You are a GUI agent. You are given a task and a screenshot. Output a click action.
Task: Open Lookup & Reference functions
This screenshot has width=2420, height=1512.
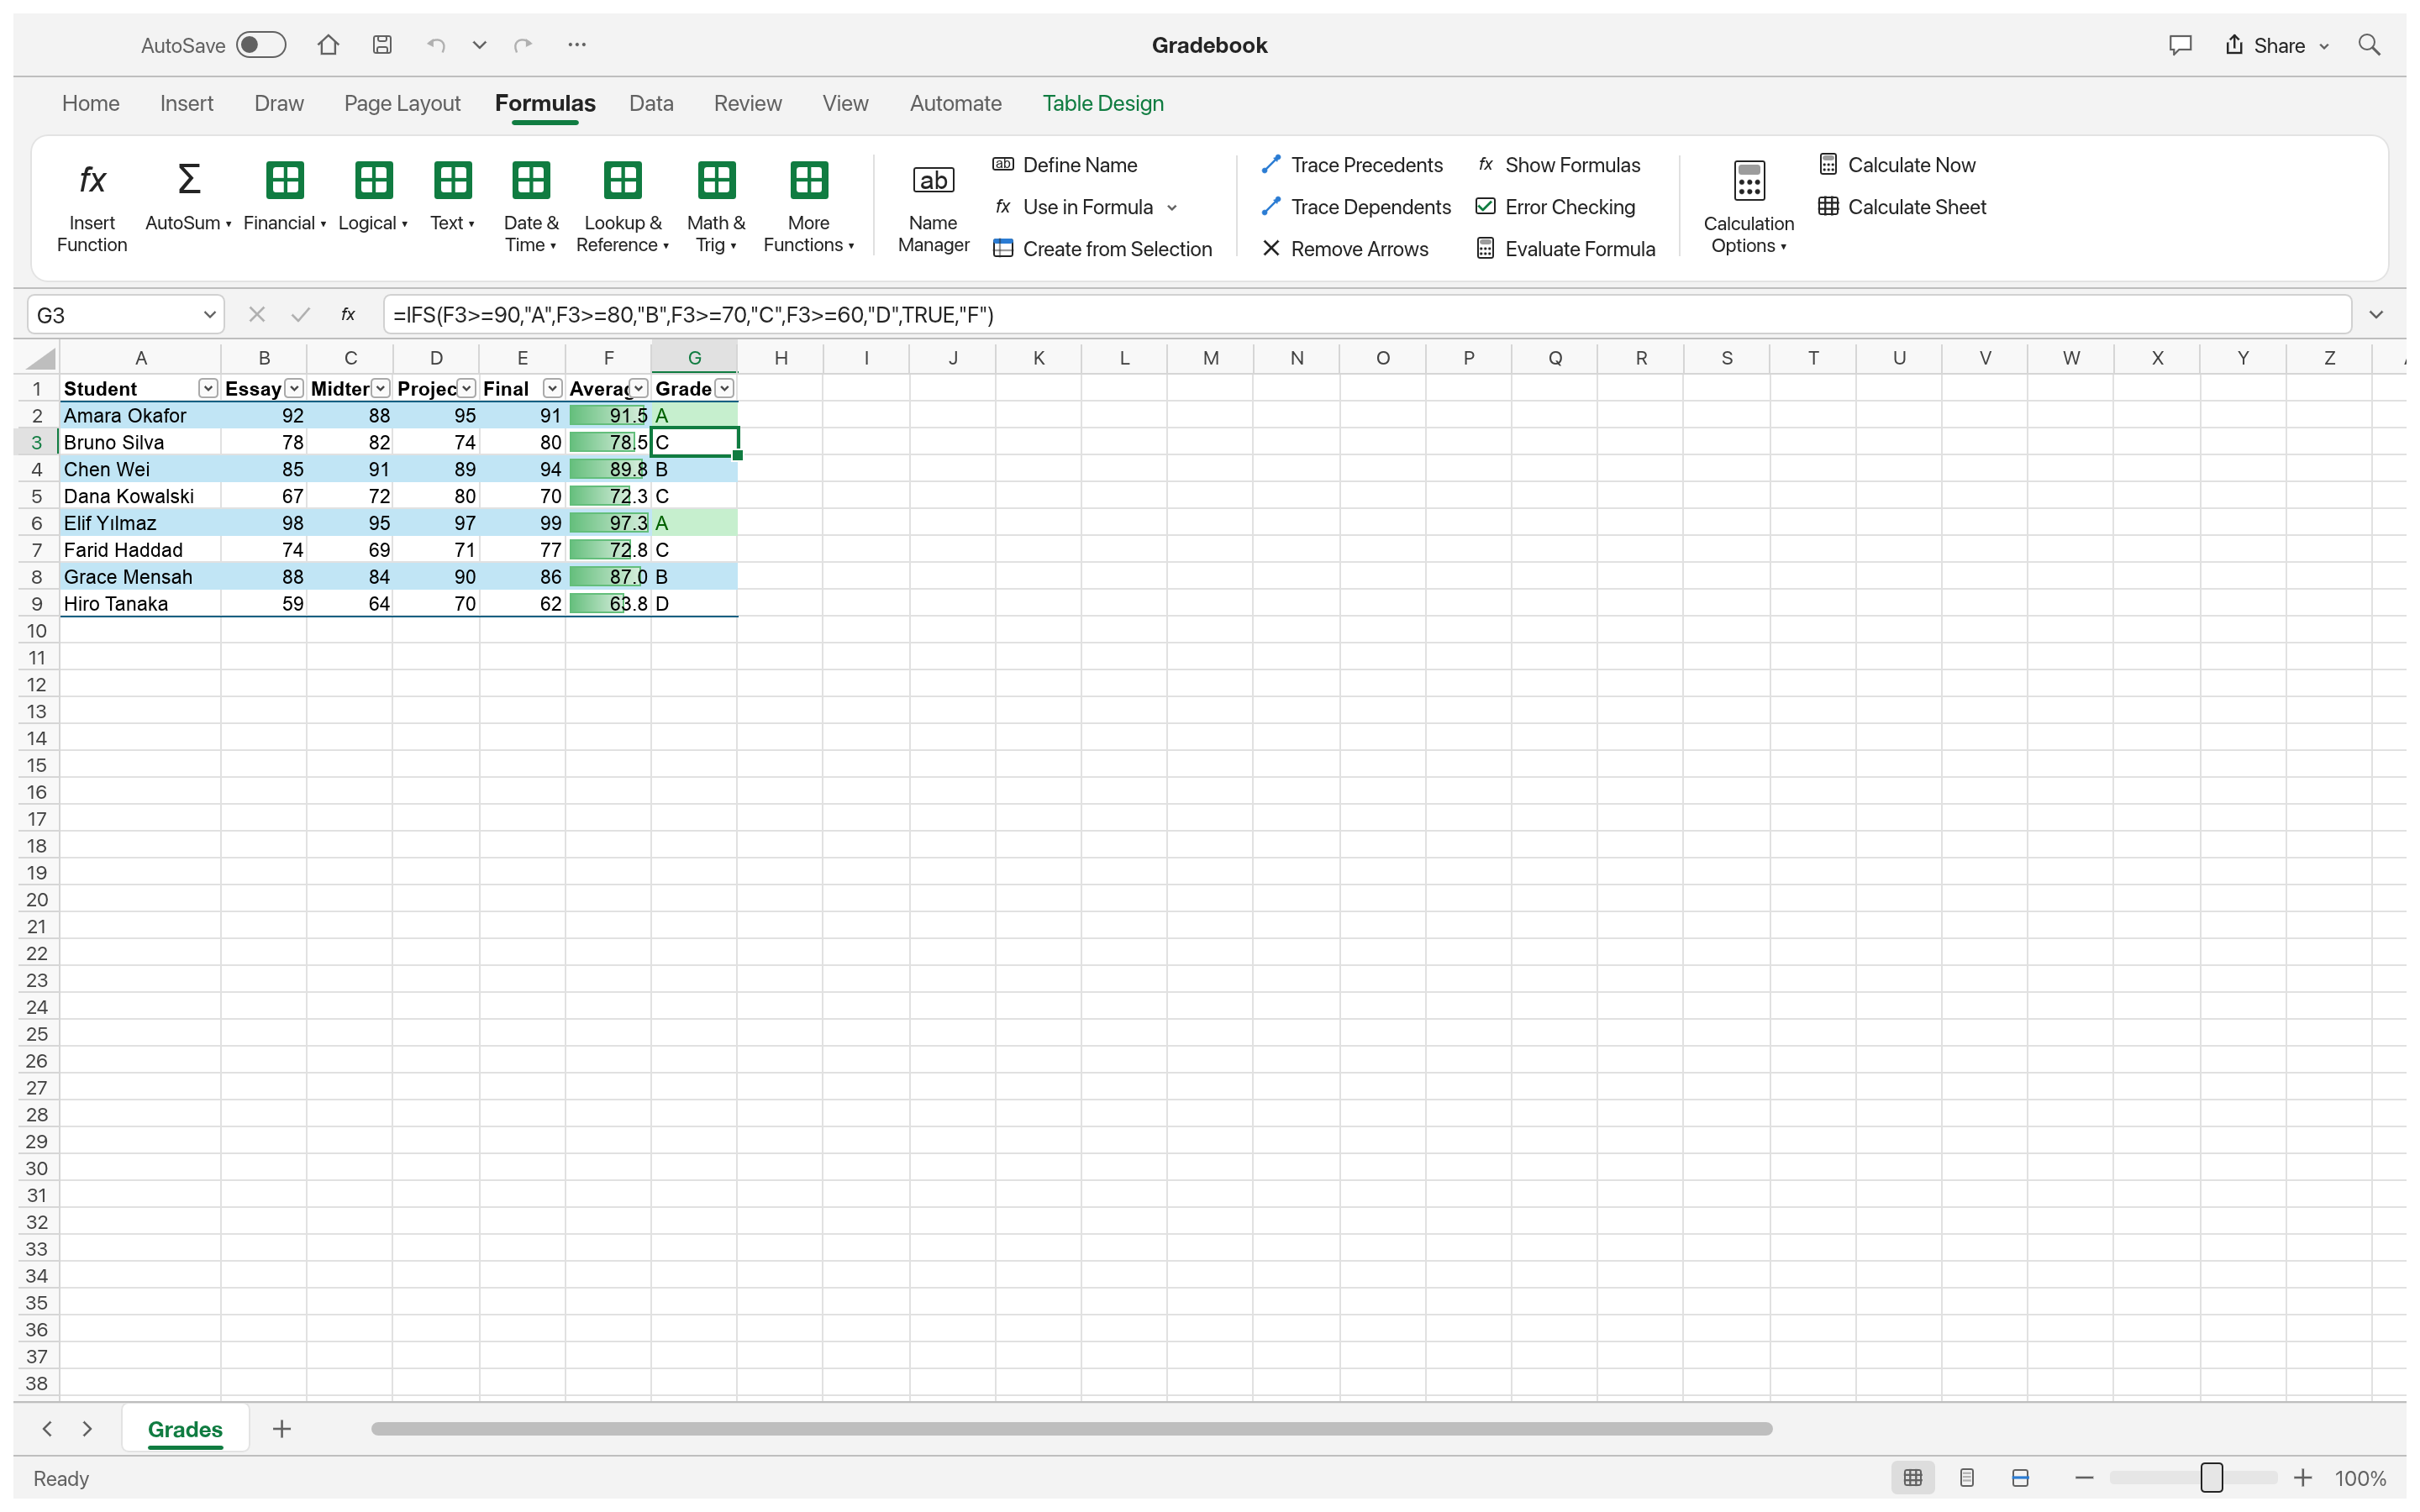pos(622,206)
